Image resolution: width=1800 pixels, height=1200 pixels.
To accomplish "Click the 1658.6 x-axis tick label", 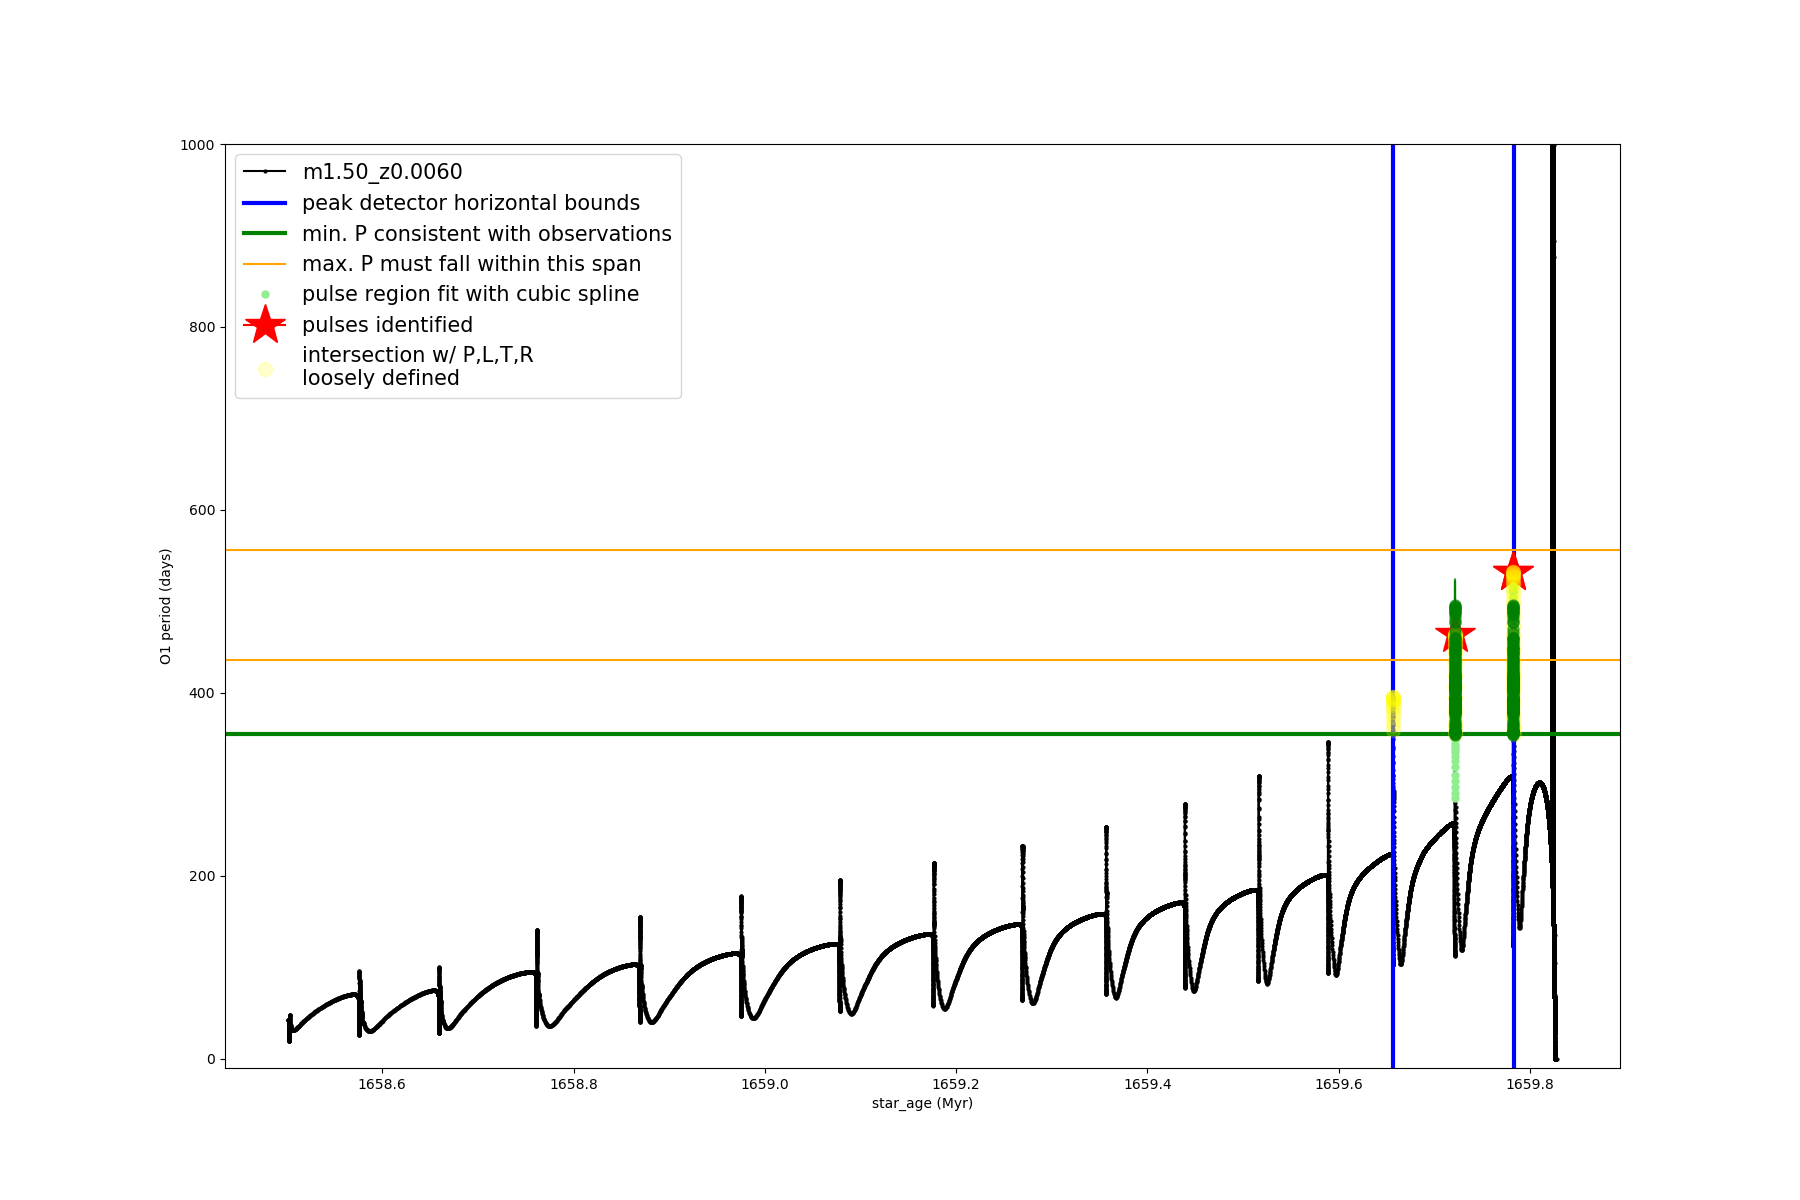I will coord(382,1084).
